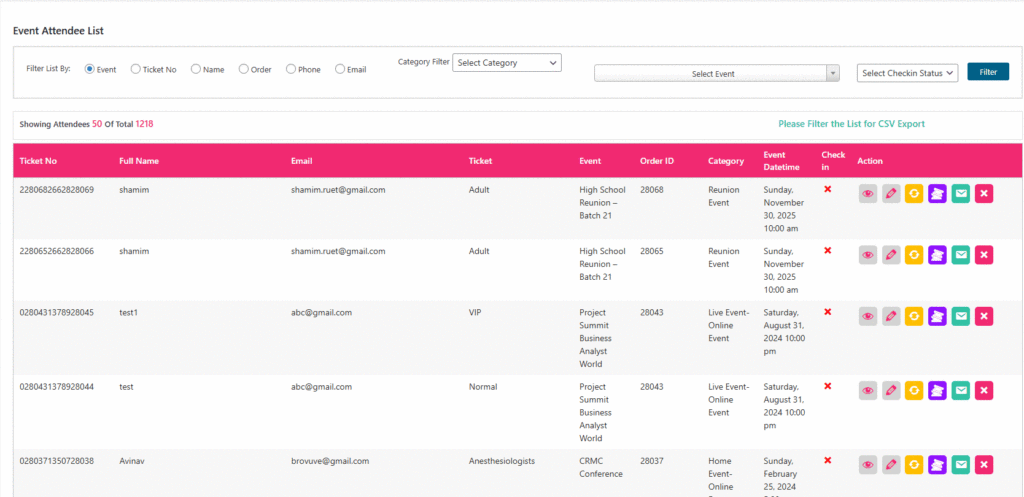Open the Select Checkin Status dropdown

pos(907,73)
